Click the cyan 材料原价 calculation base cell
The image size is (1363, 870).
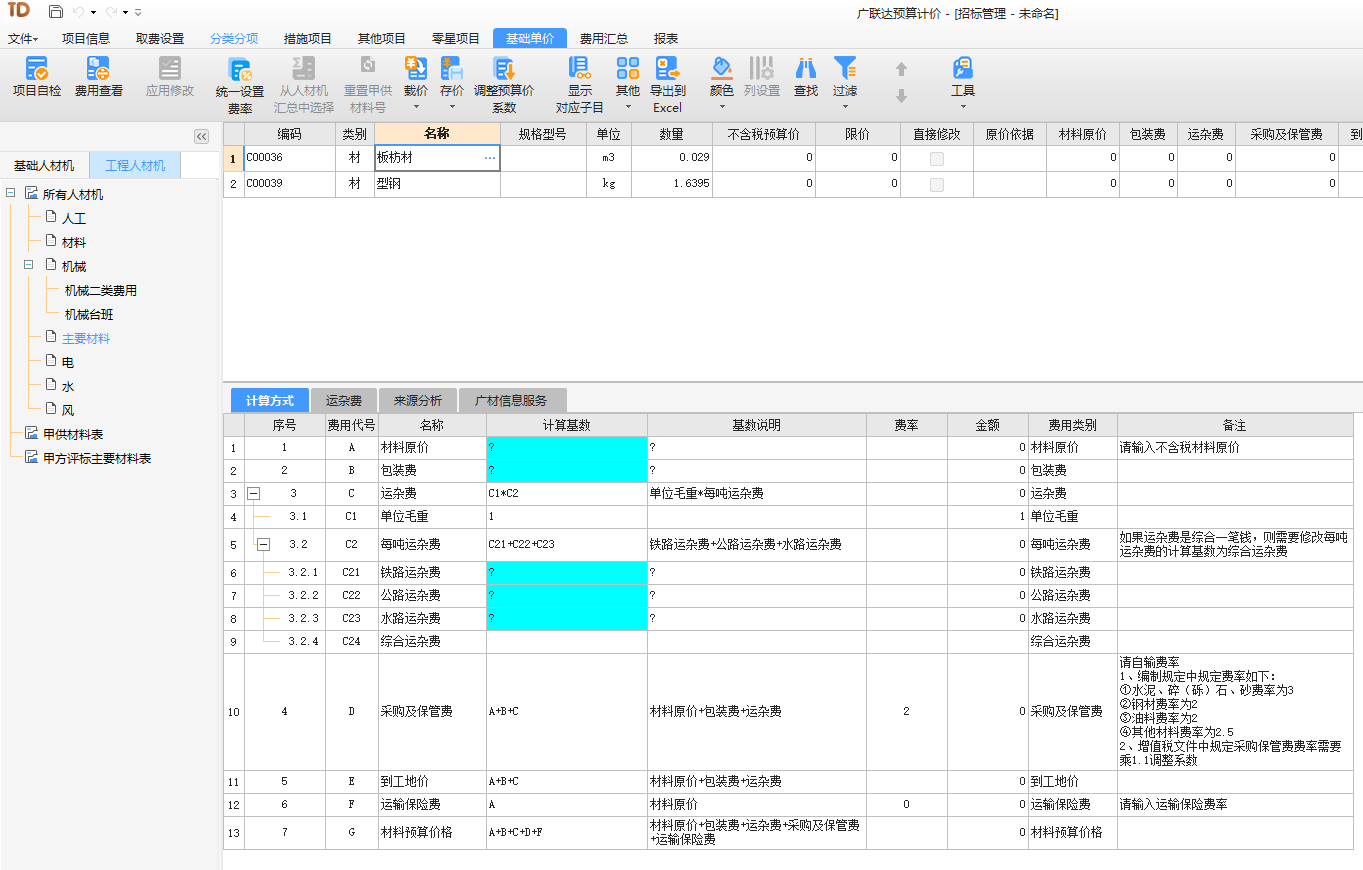(x=565, y=448)
